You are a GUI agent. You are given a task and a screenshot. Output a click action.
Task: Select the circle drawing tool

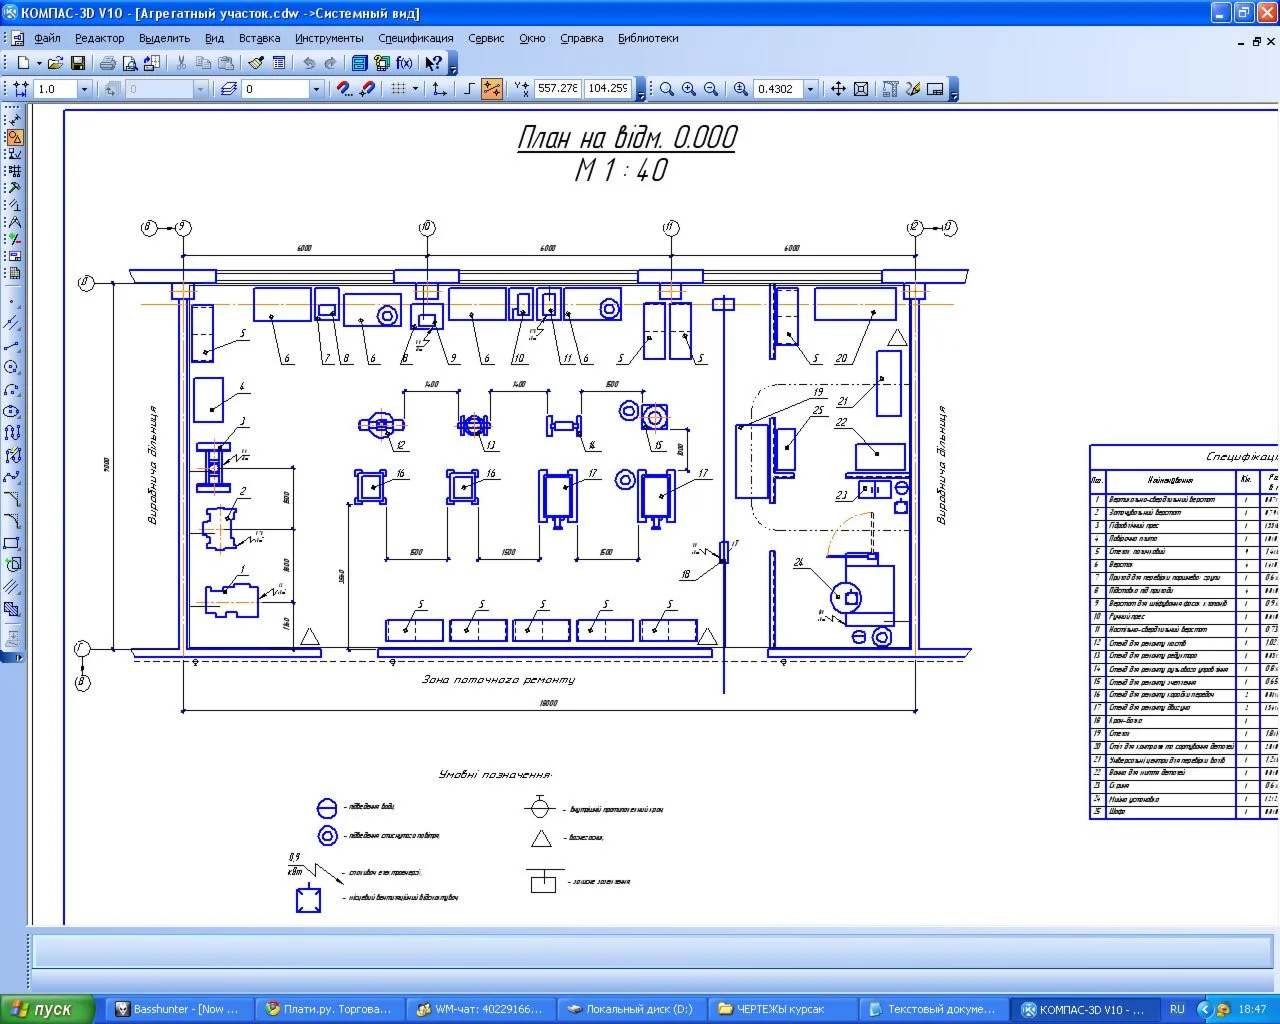click(12, 367)
